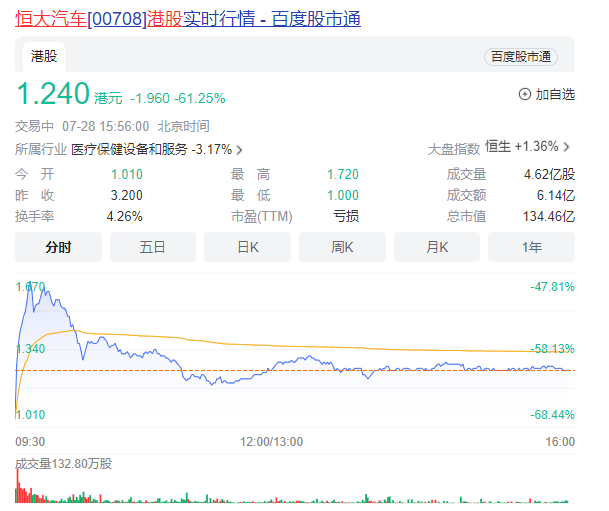Click the 最高 value 1.720

tap(343, 174)
